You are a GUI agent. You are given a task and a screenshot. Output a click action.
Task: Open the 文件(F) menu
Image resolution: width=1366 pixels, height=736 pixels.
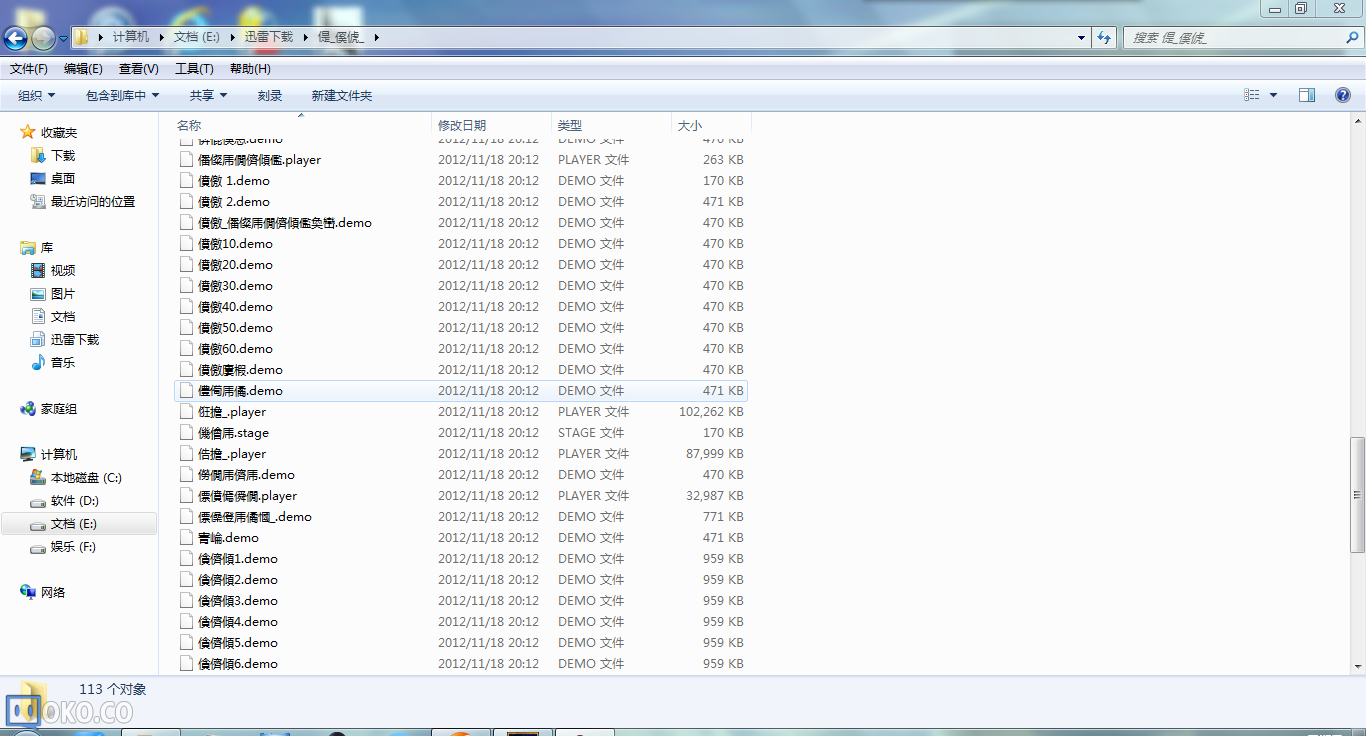click(x=29, y=69)
